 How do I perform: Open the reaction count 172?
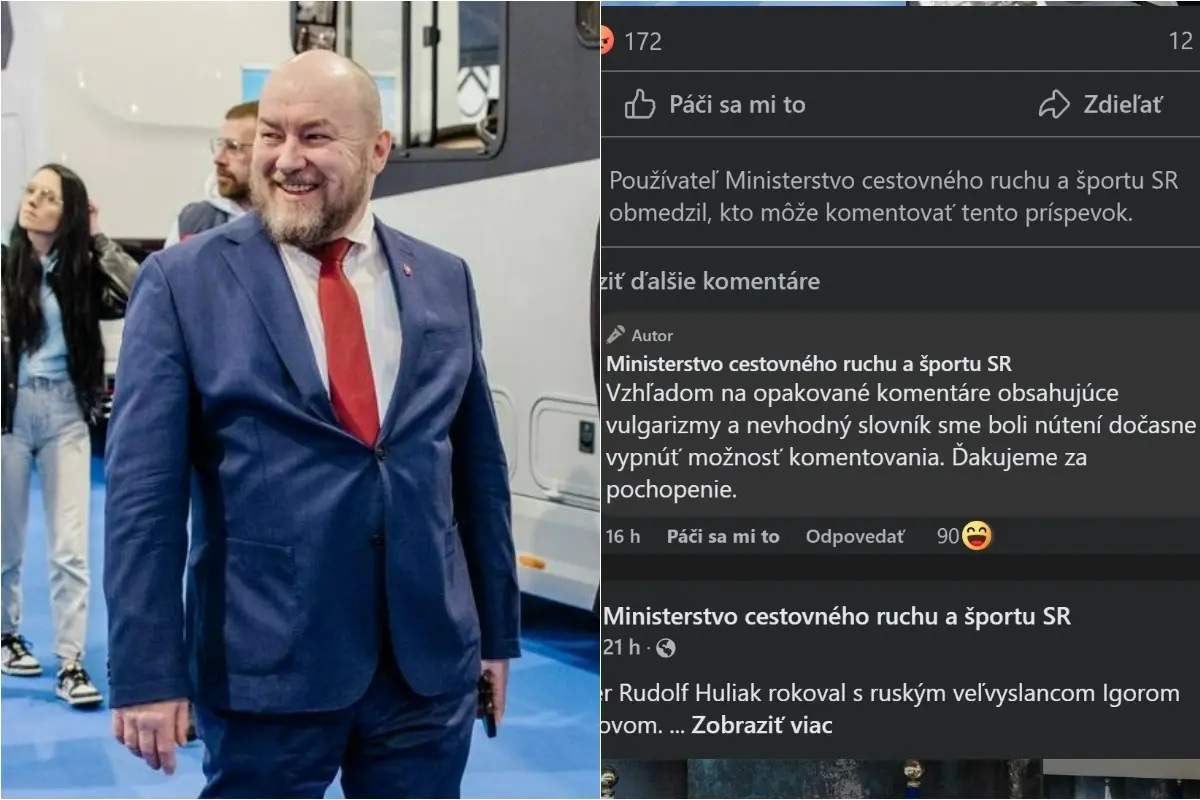643,41
